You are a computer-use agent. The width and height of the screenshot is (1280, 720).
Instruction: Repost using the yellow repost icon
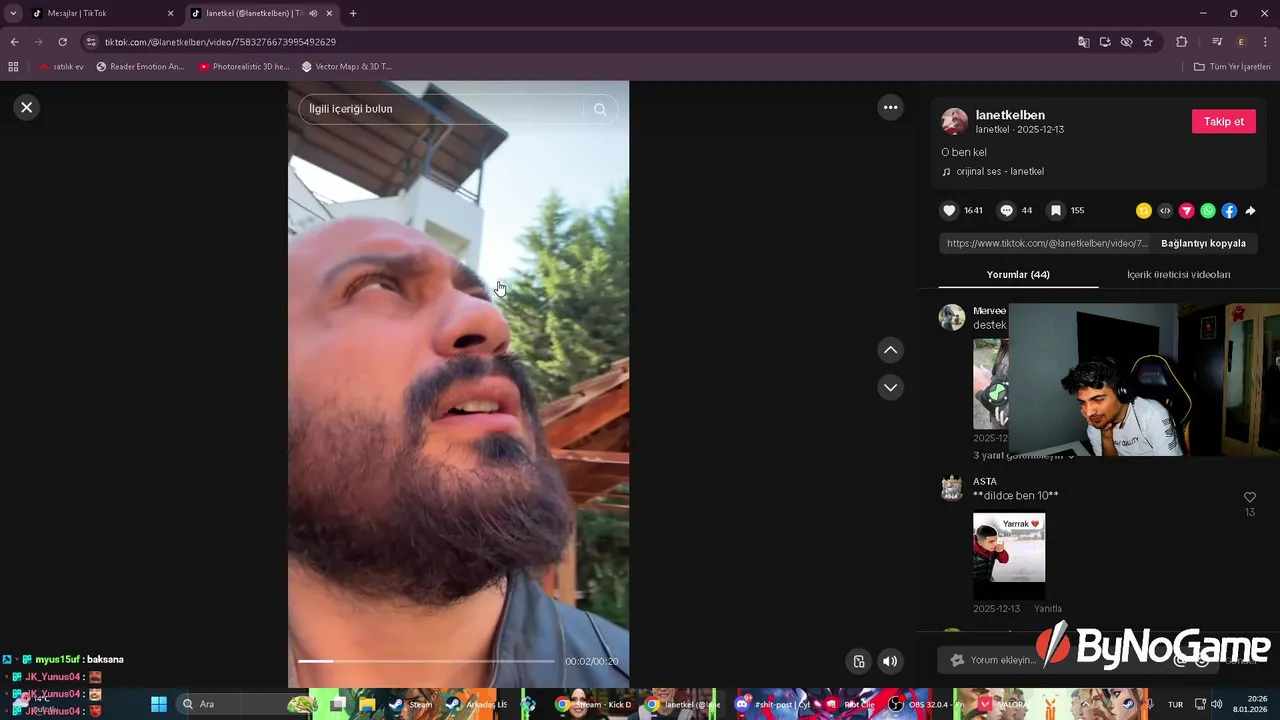(x=1144, y=210)
